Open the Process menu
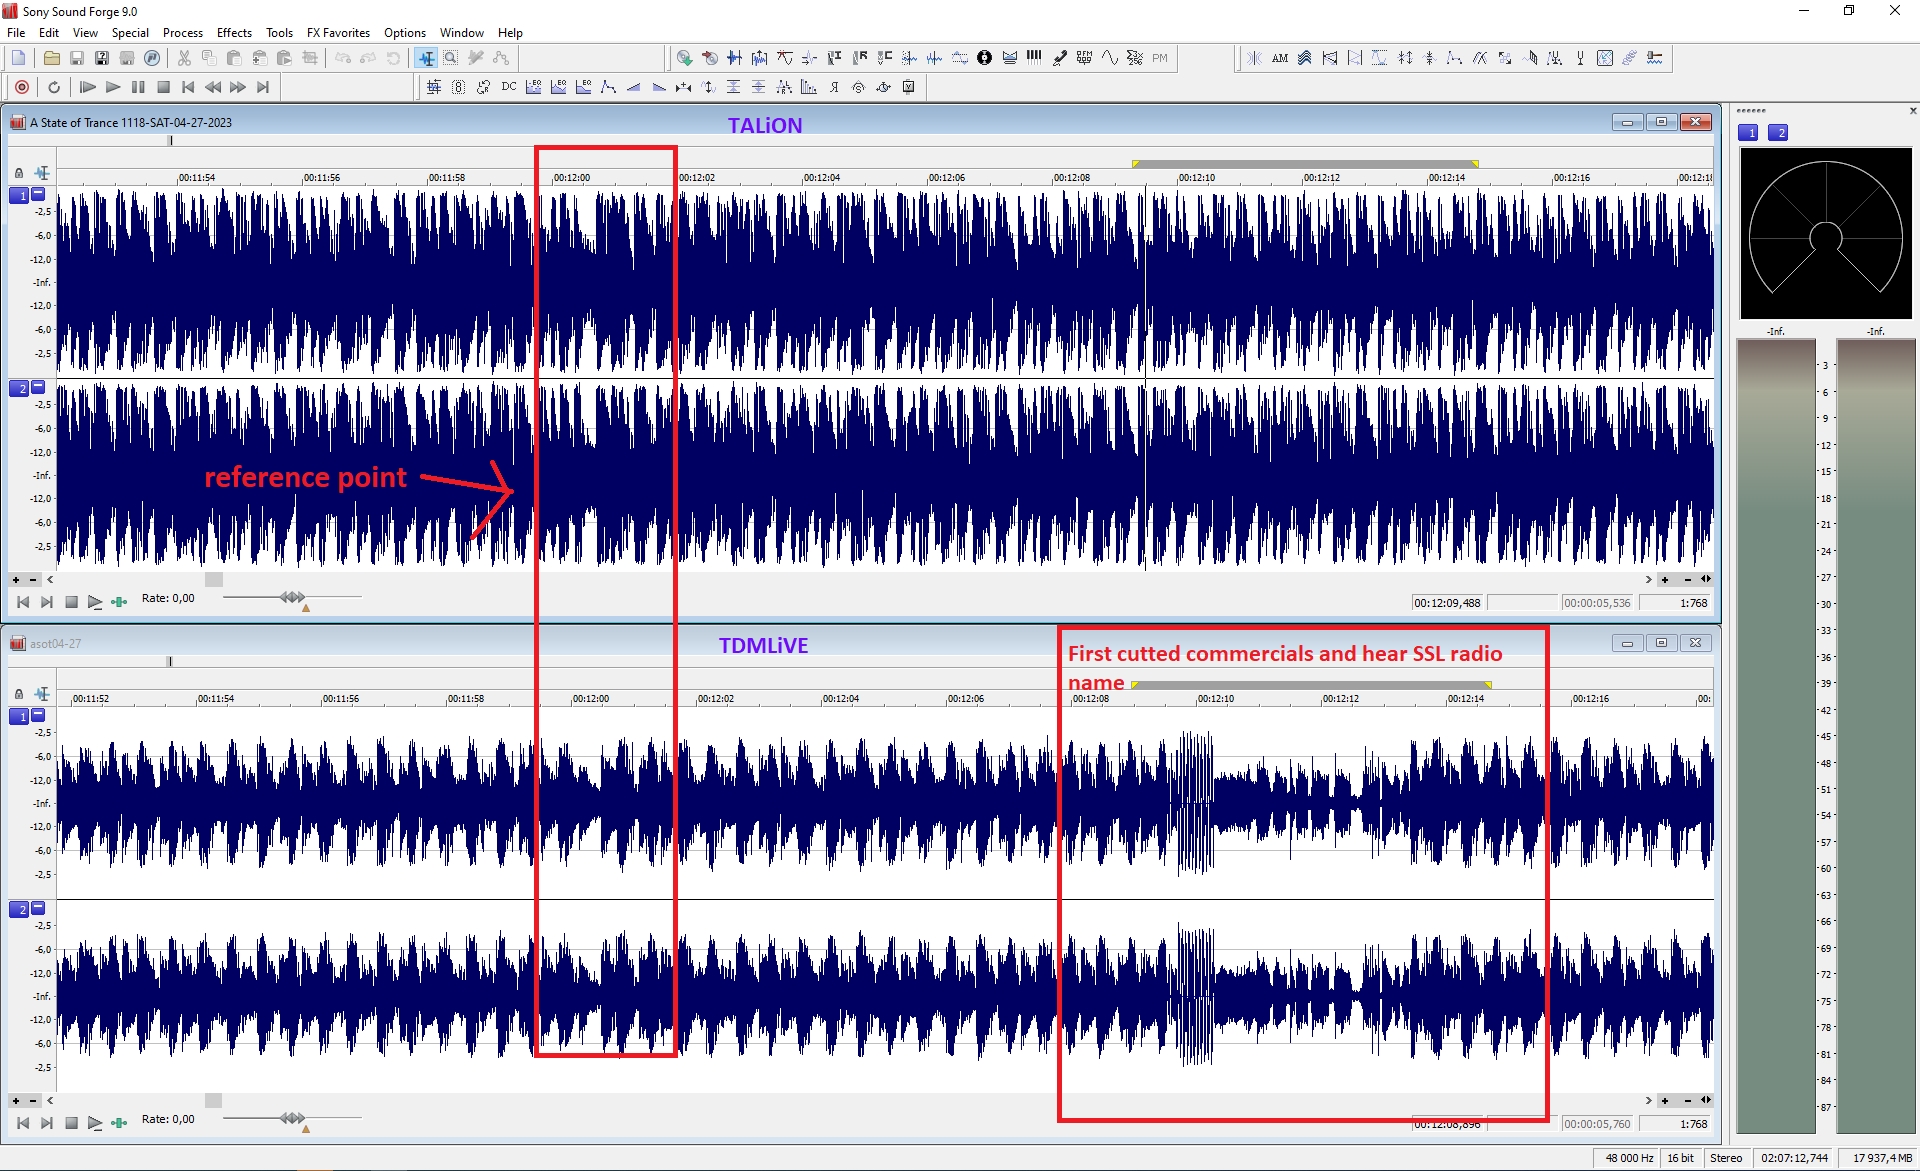Image resolution: width=1920 pixels, height=1171 pixels. [182, 33]
